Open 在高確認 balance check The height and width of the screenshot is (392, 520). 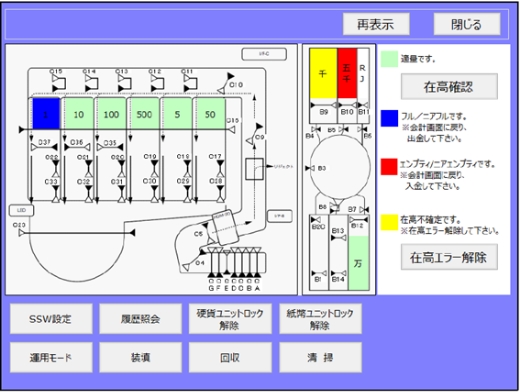449,86
